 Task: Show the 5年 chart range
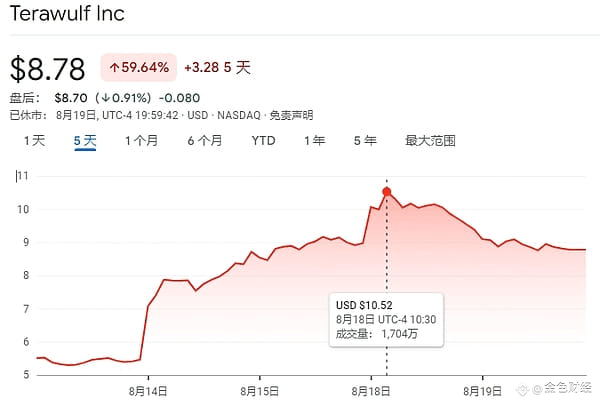click(x=365, y=141)
